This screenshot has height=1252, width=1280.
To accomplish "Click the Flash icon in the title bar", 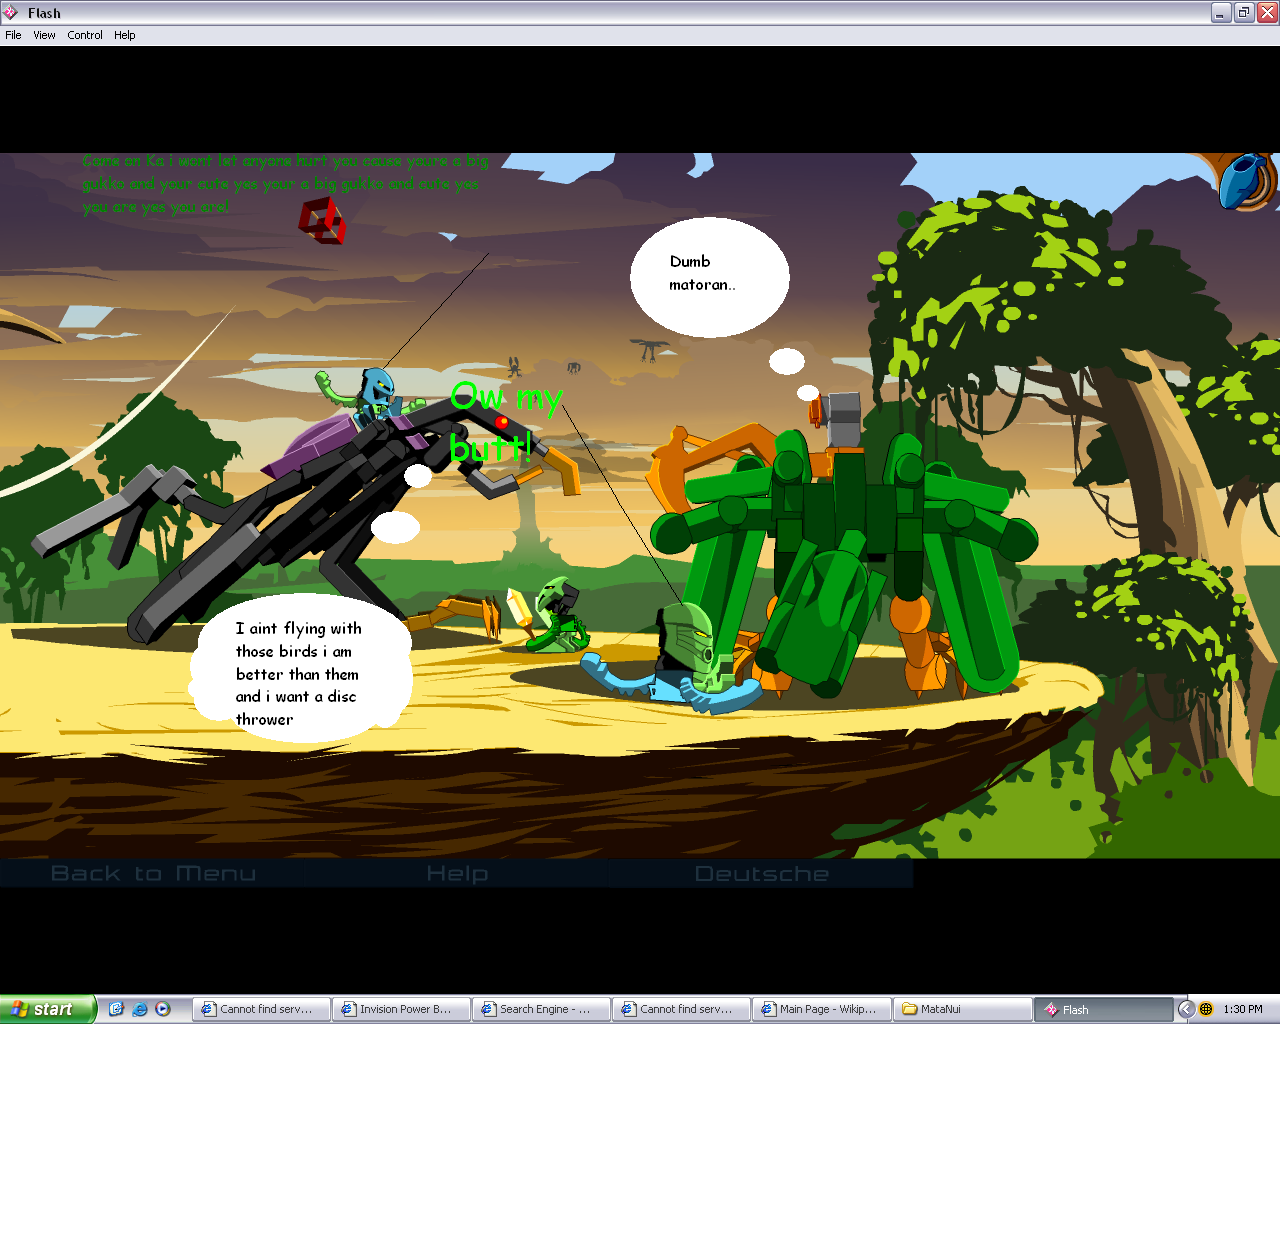I will (x=11, y=13).
